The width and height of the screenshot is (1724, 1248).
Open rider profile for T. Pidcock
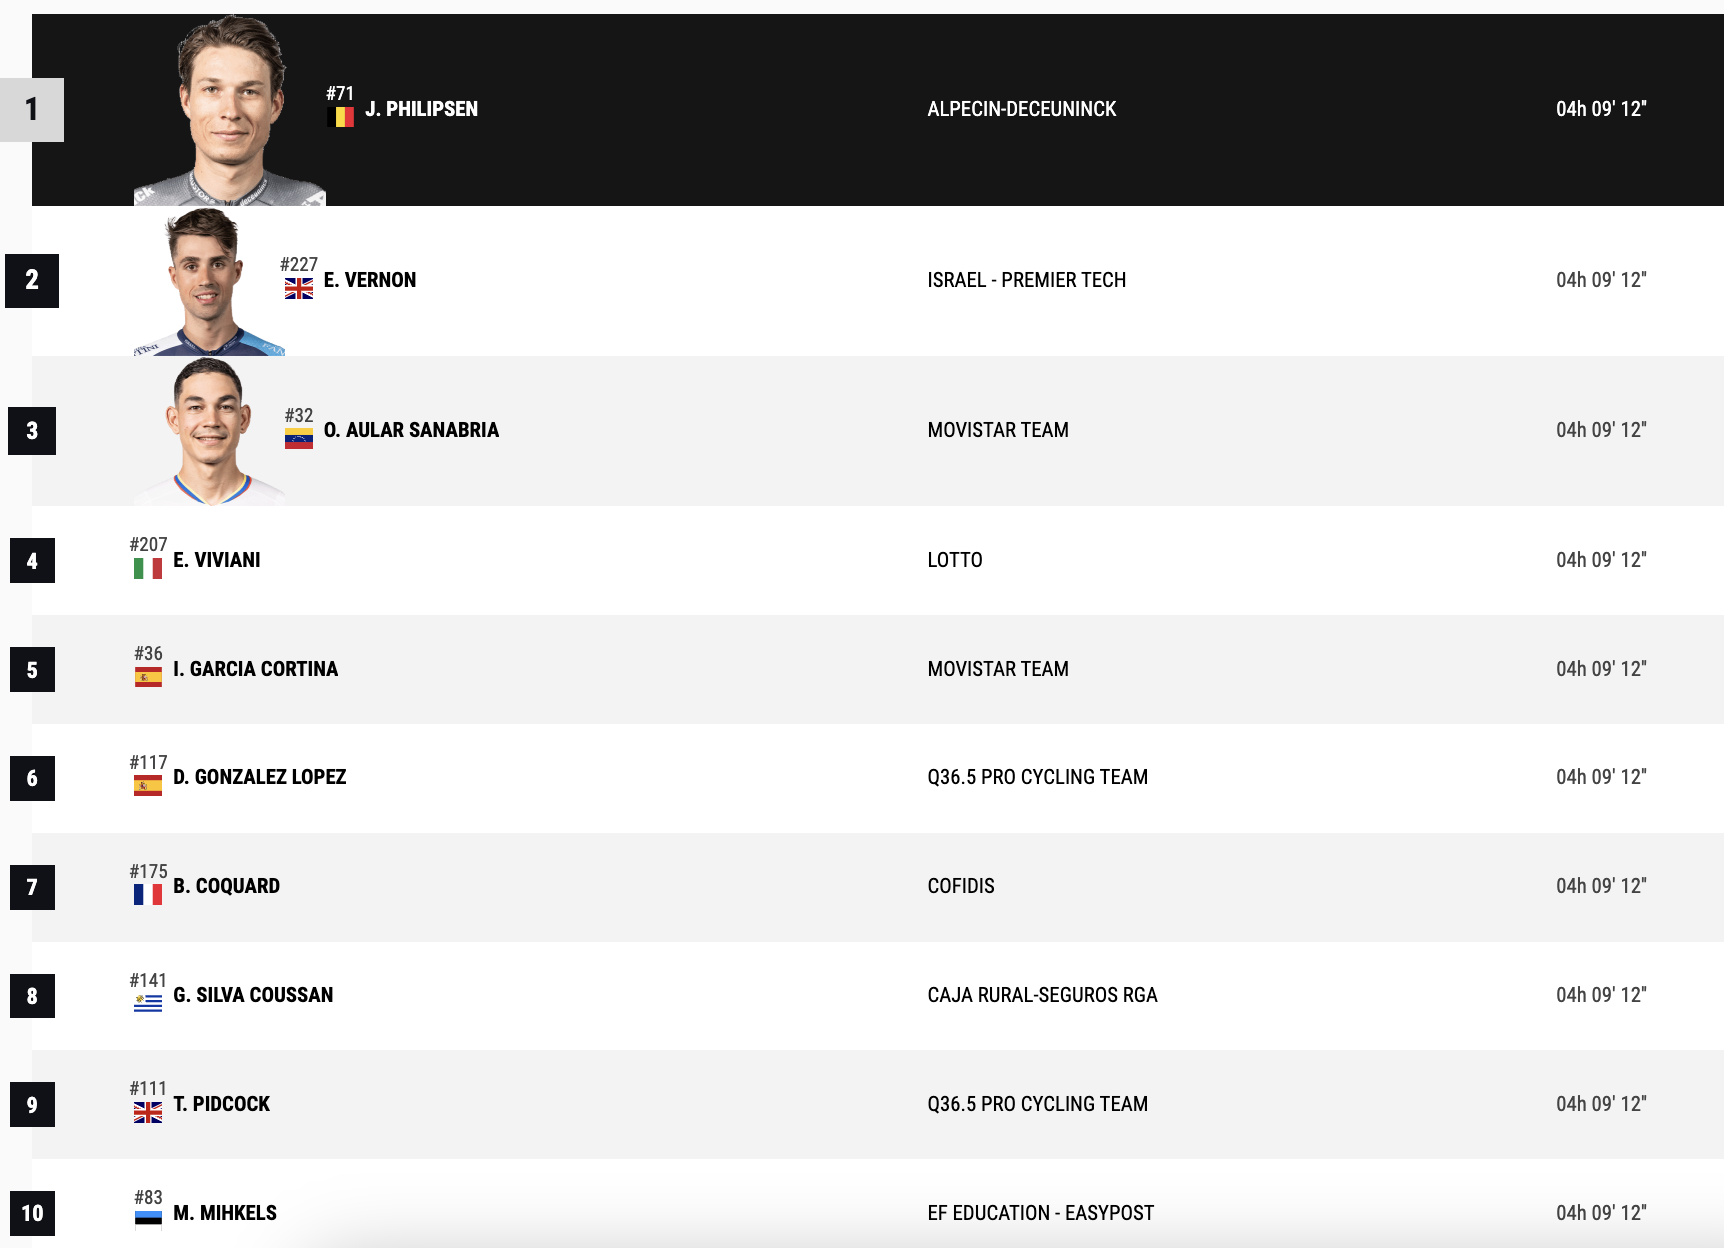pyautogui.click(x=222, y=1104)
